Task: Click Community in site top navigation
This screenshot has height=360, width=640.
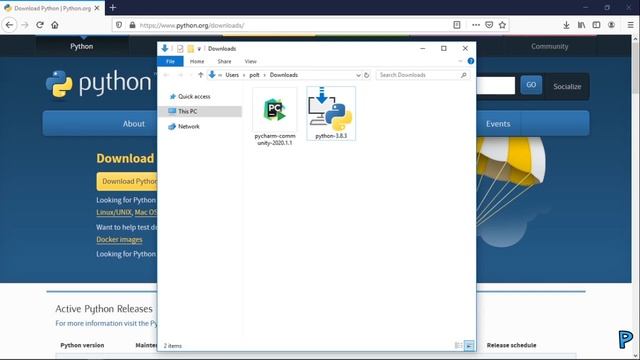Action: tap(549, 47)
